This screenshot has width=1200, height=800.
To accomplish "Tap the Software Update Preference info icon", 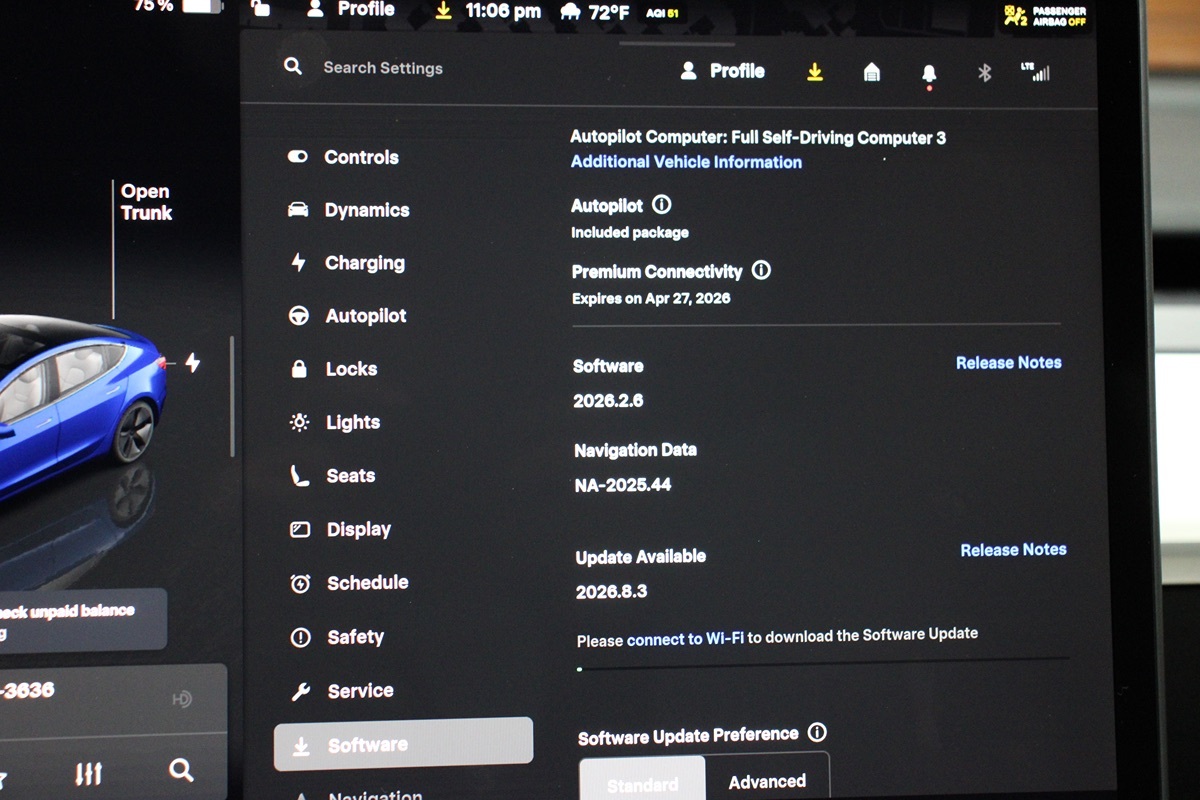I will tap(817, 733).
